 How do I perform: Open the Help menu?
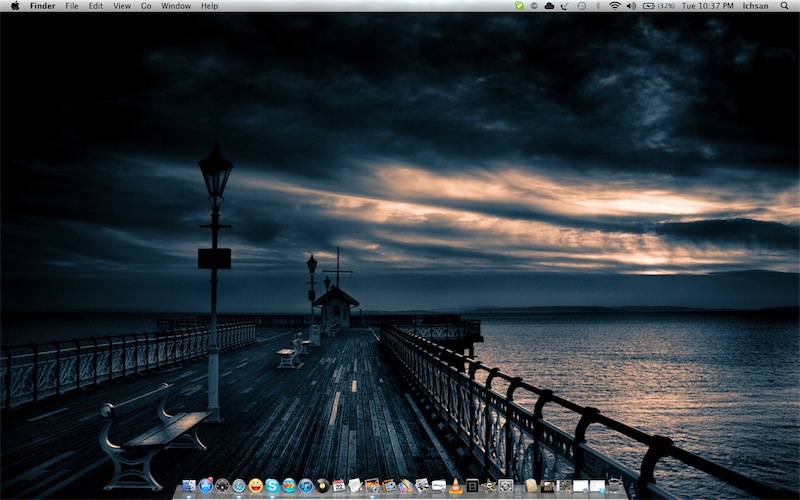coord(209,6)
